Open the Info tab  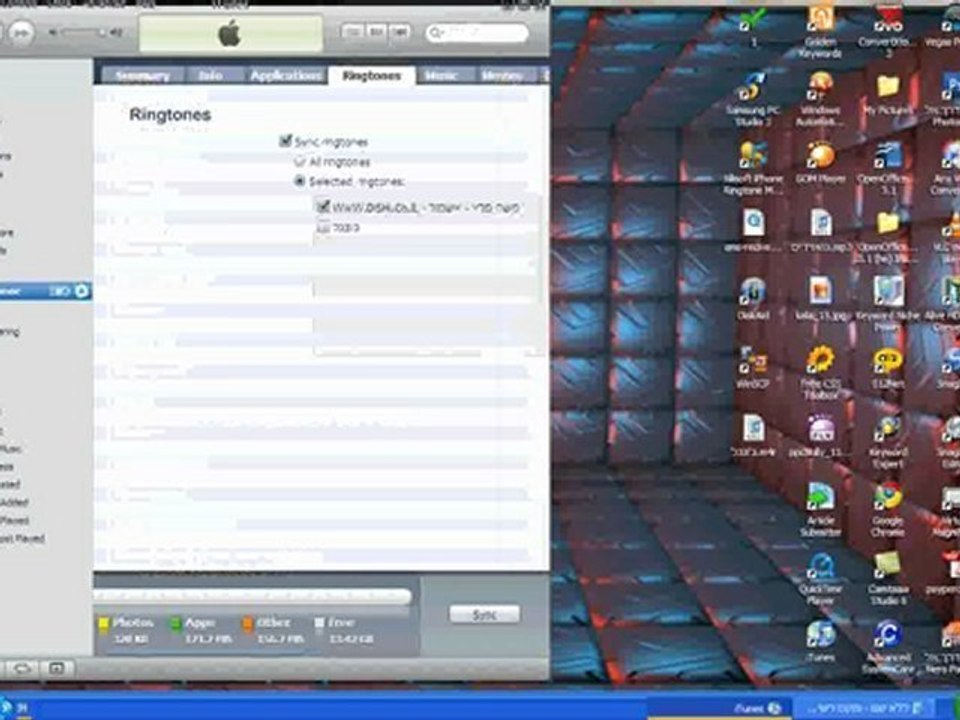coord(211,76)
